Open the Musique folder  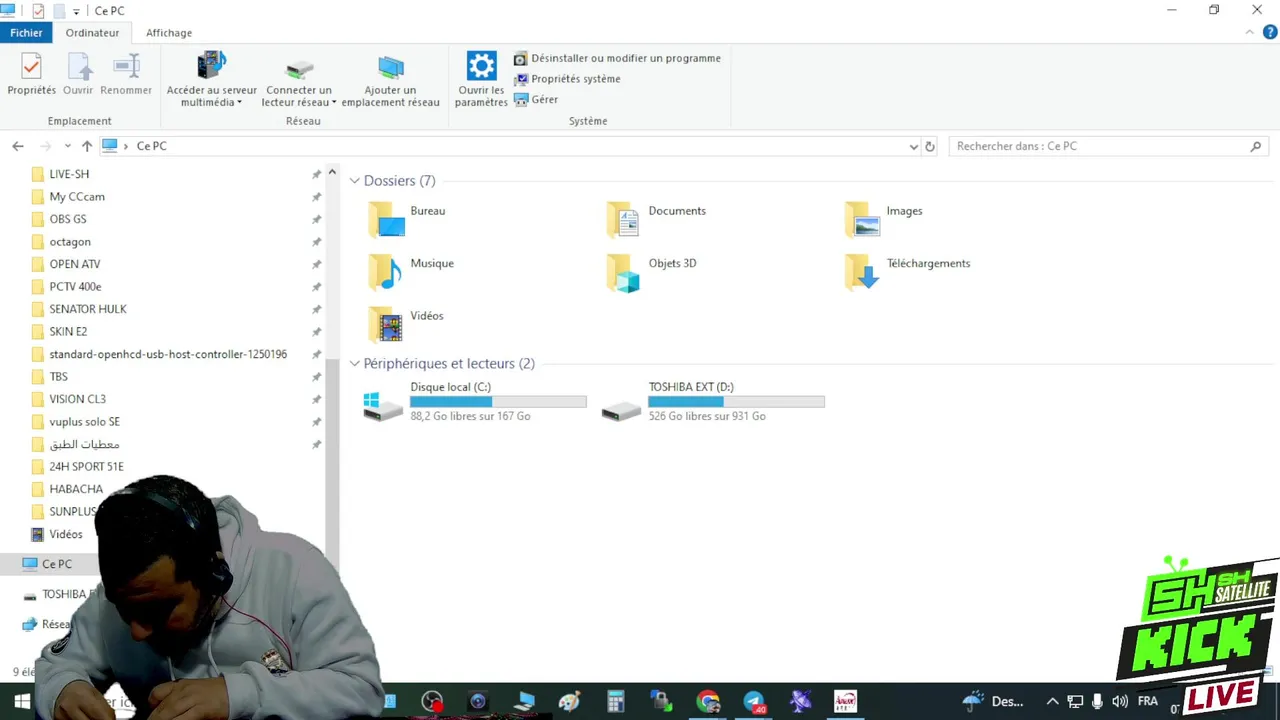click(411, 271)
